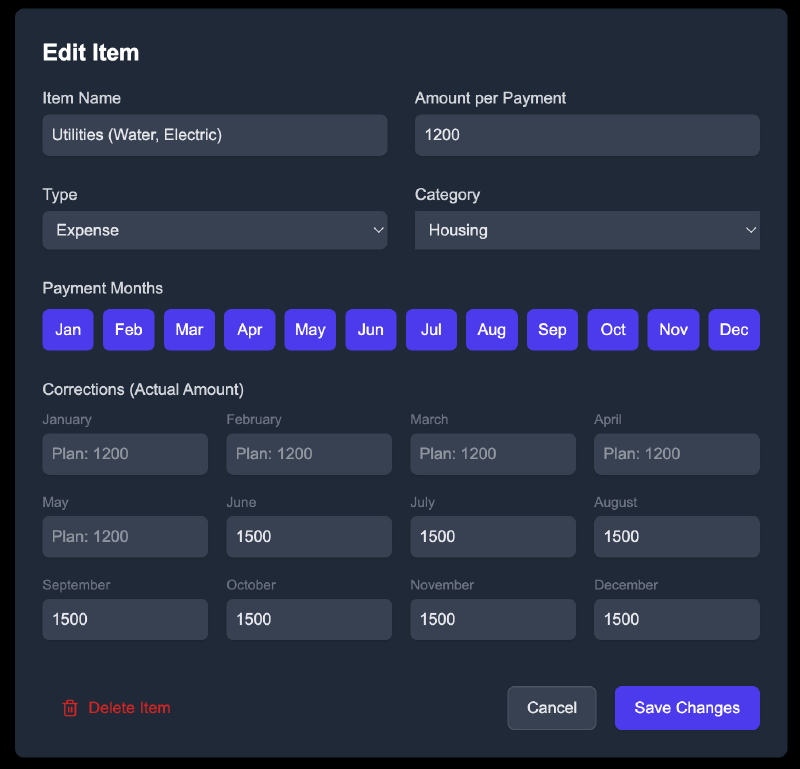
Task: Select the January correction field
Action: tap(124, 454)
